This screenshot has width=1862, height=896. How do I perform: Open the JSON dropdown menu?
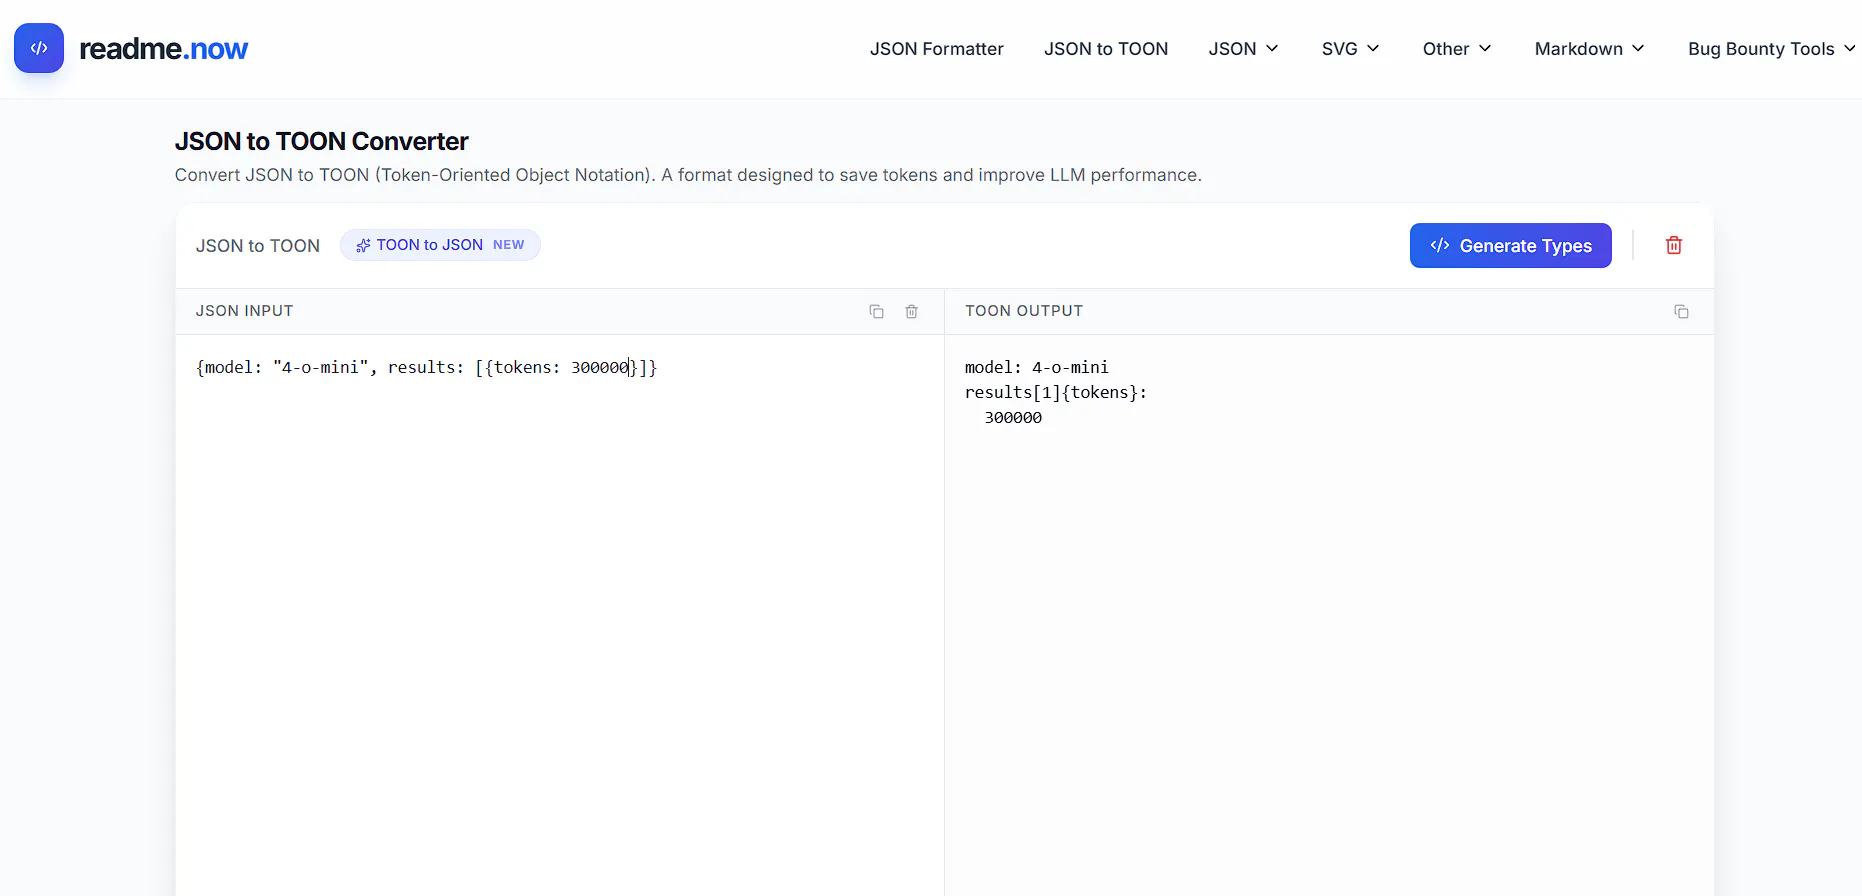(1243, 49)
